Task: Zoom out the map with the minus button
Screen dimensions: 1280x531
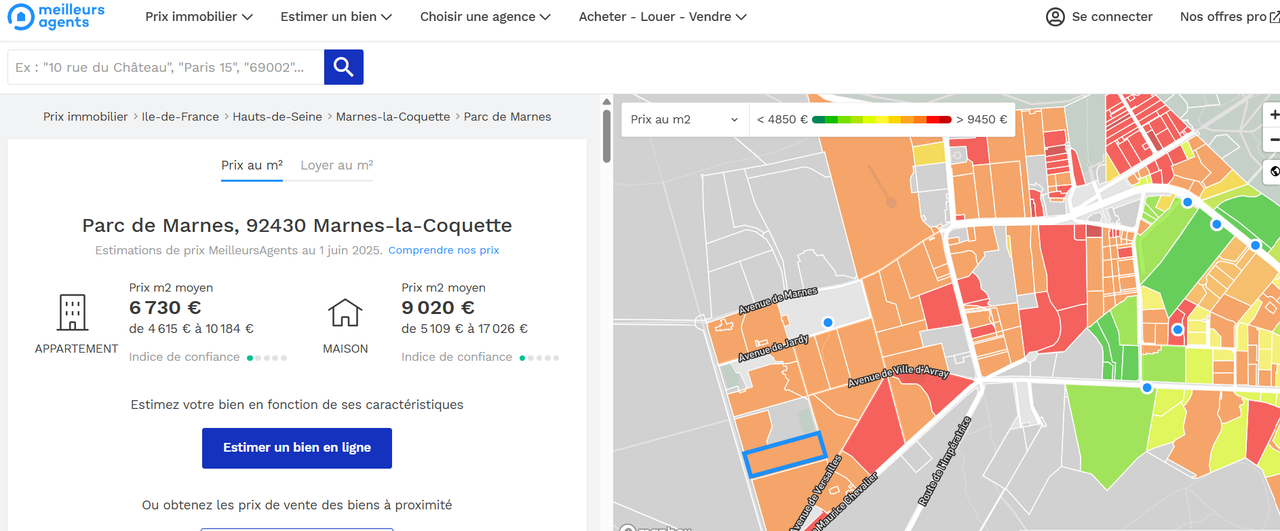Action: coord(1273,140)
